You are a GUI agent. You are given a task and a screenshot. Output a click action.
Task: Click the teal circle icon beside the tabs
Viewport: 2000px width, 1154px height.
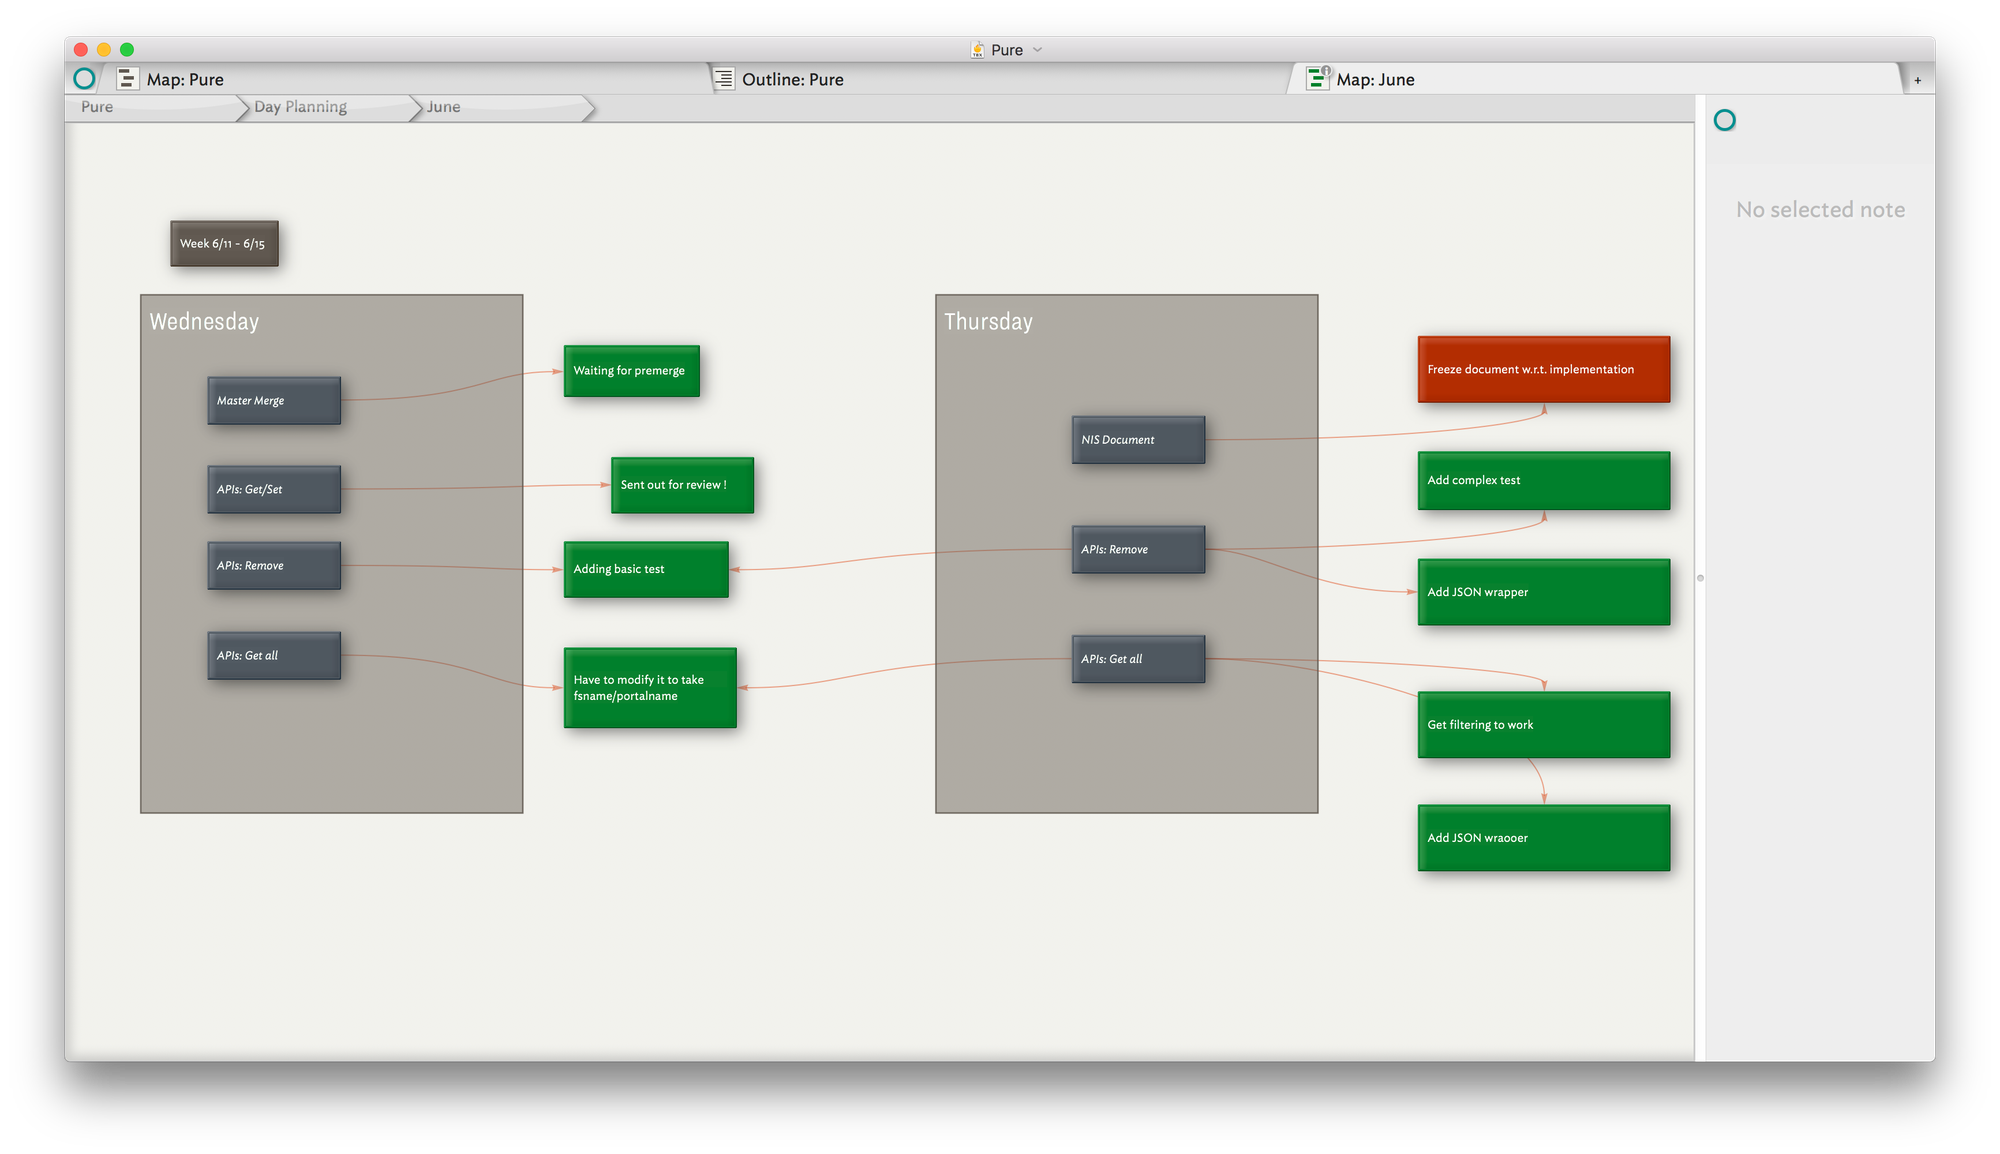tap(85, 78)
